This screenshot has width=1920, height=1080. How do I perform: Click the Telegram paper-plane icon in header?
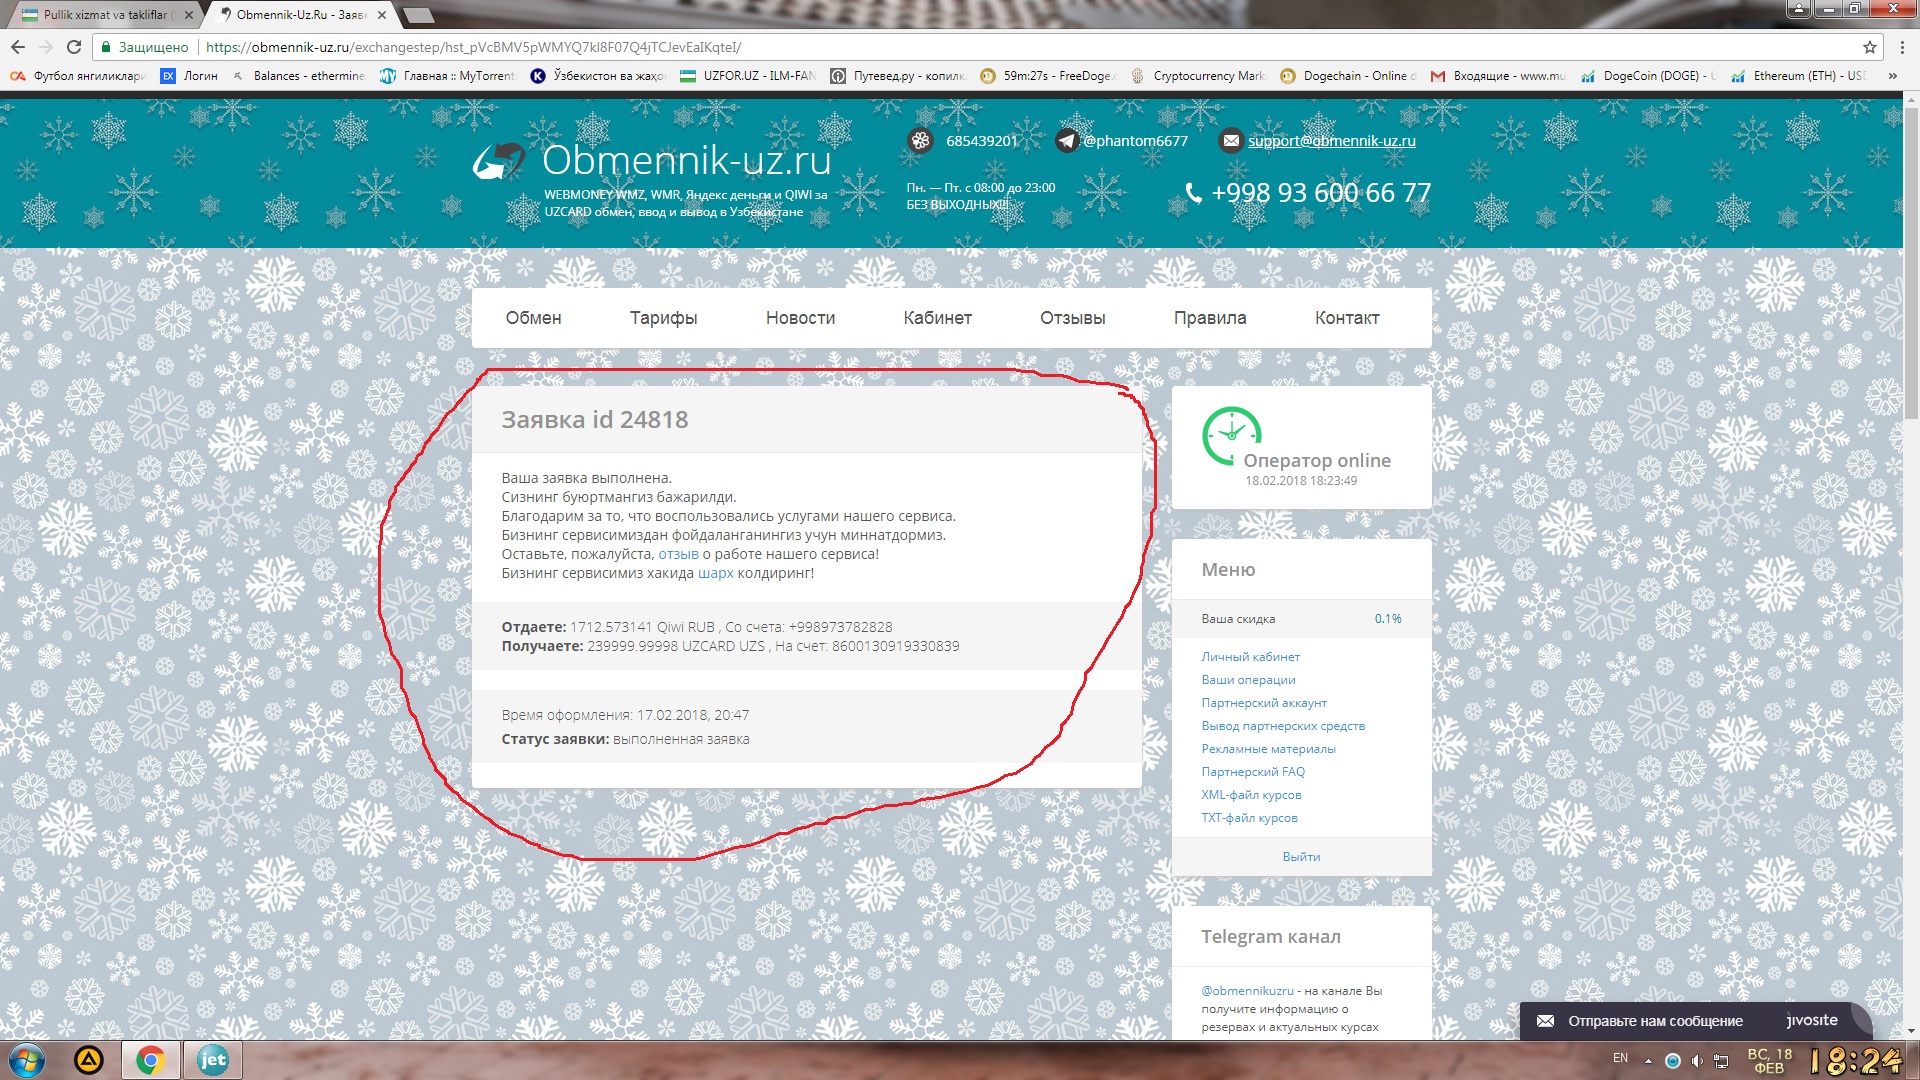point(1067,141)
